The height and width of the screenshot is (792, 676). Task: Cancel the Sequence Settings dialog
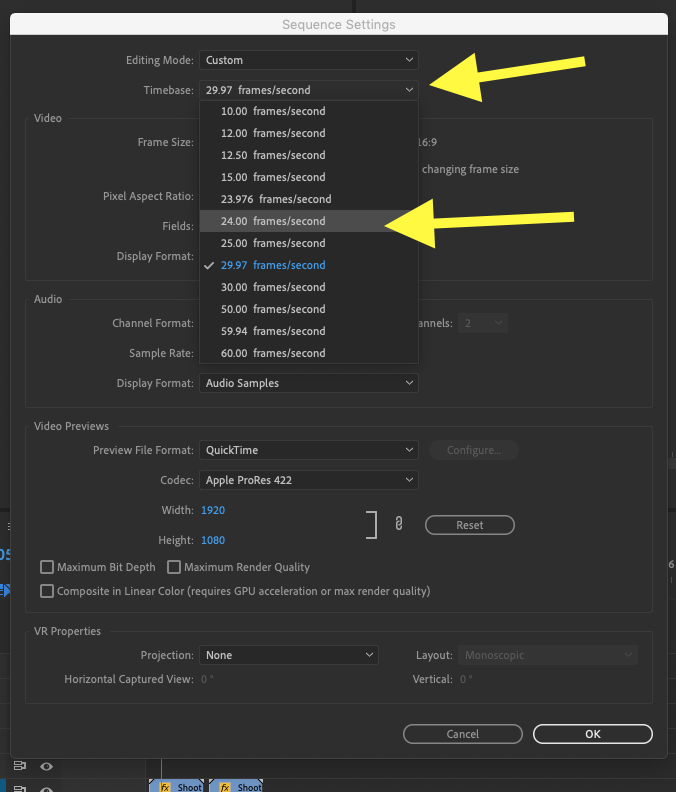click(462, 734)
